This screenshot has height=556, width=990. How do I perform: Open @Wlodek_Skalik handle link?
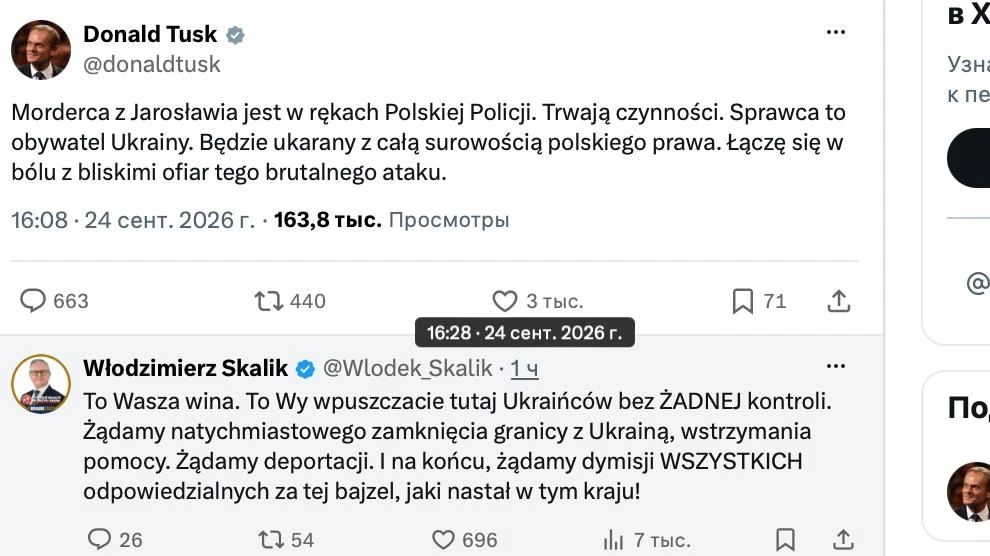[407, 368]
